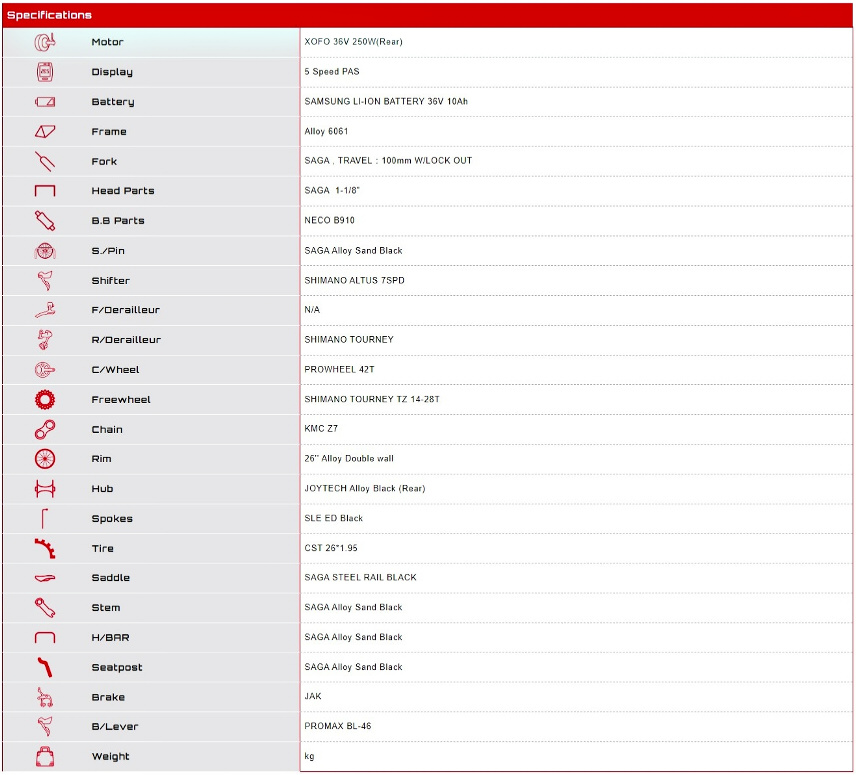Click the C/Wheel crank icon

click(x=45, y=370)
